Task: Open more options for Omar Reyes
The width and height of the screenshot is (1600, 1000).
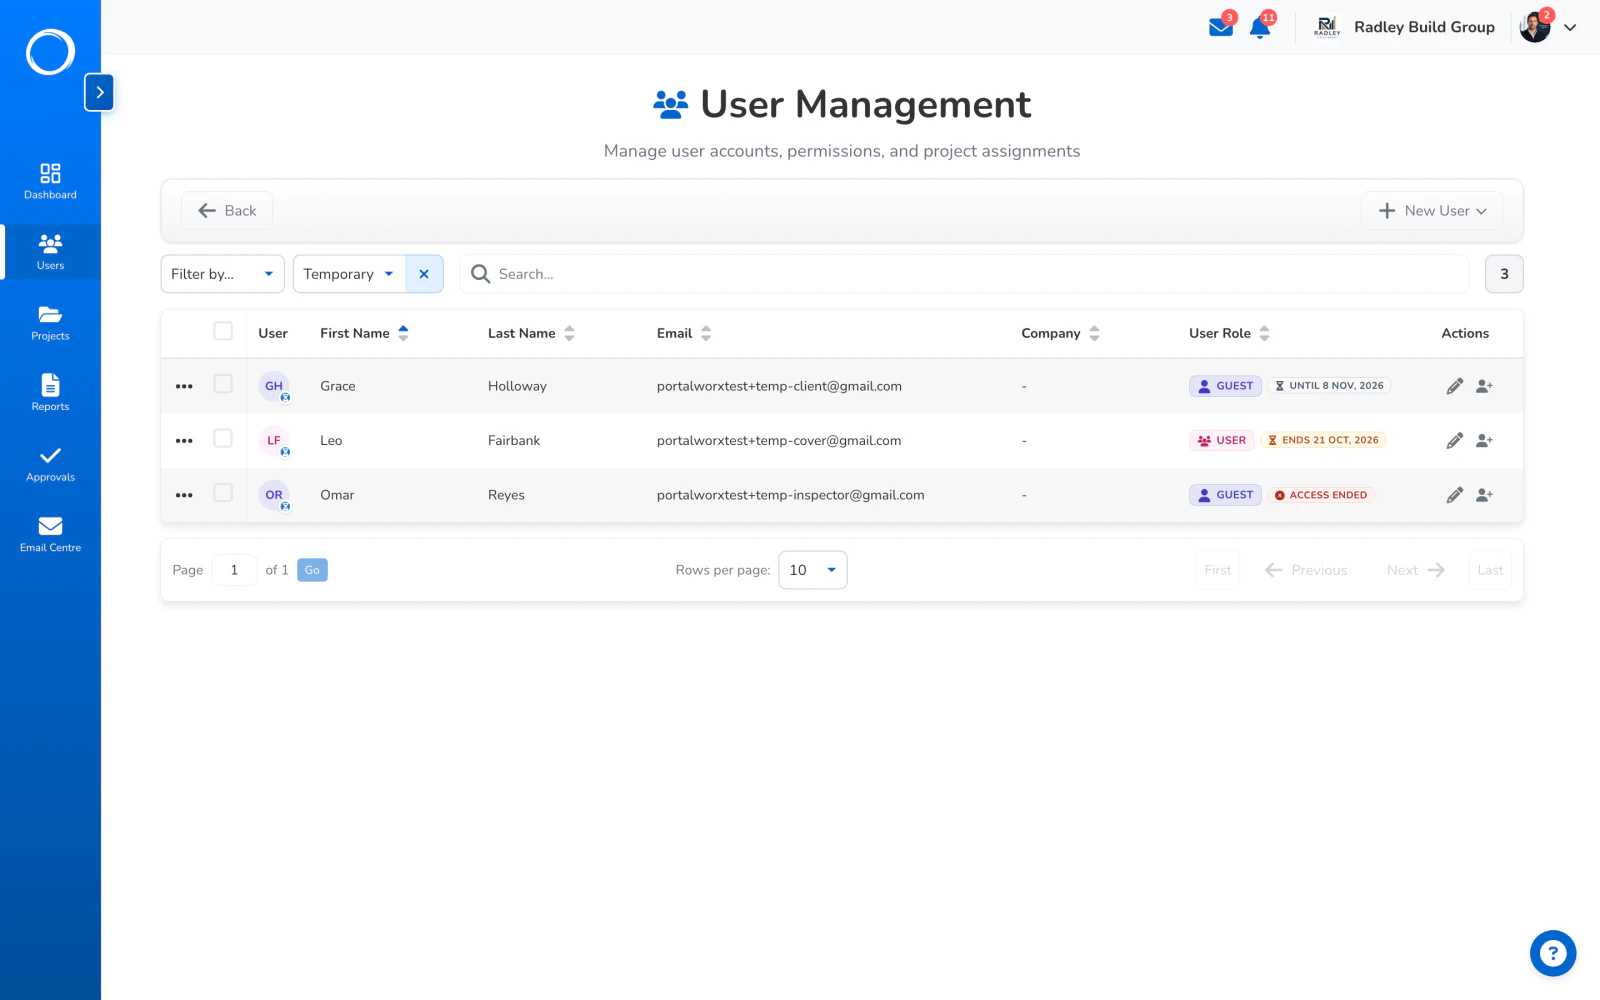Action: click(184, 495)
